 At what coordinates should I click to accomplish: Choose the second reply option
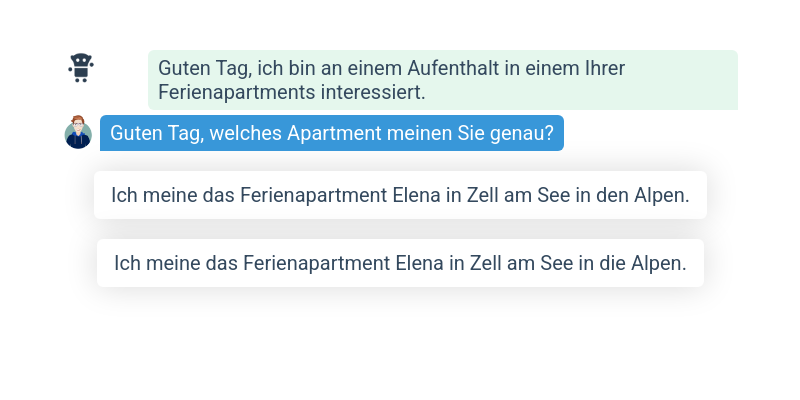(400, 263)
